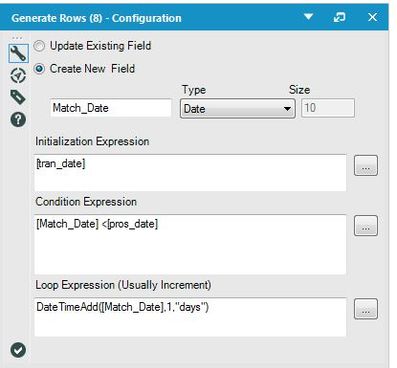The height and width of the screenshot is (368, 397).
Task: Open the Annotation tag icon
Action: point(18,97)
